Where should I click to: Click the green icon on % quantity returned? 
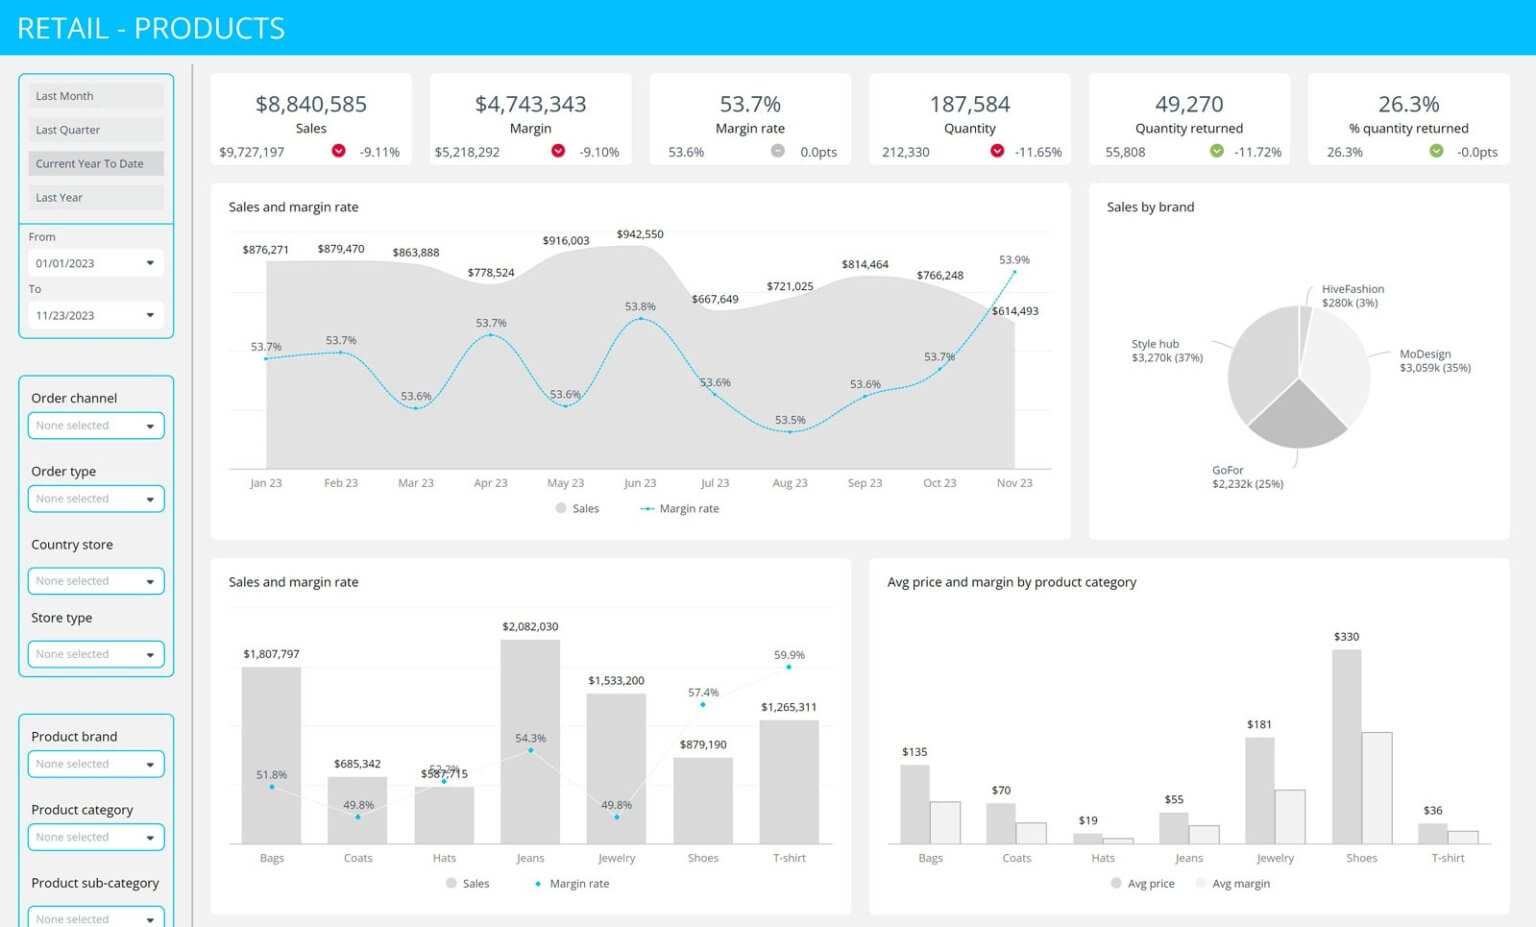(x=1437, y=152)
